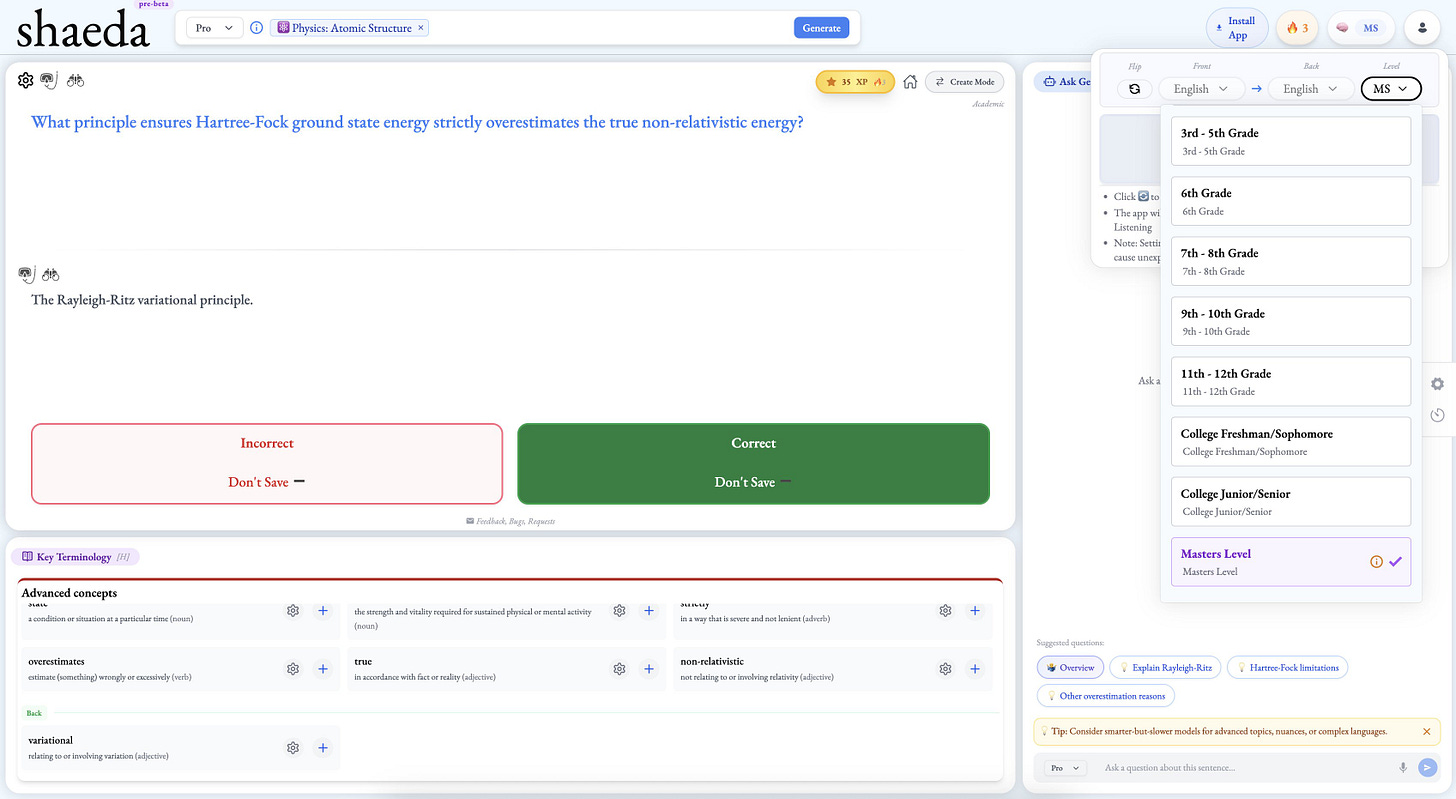Focus the 'Ask a question about this sentence' field
The width and height of the screenshot is (1456, 799).
tap(1245, 768)
